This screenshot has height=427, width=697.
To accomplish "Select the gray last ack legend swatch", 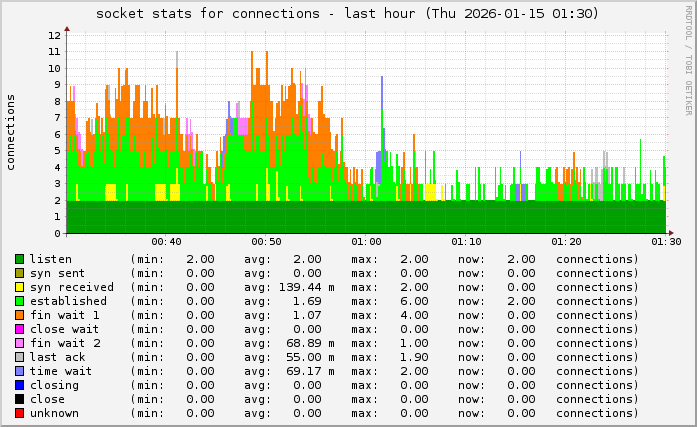I will click(19, 357).
